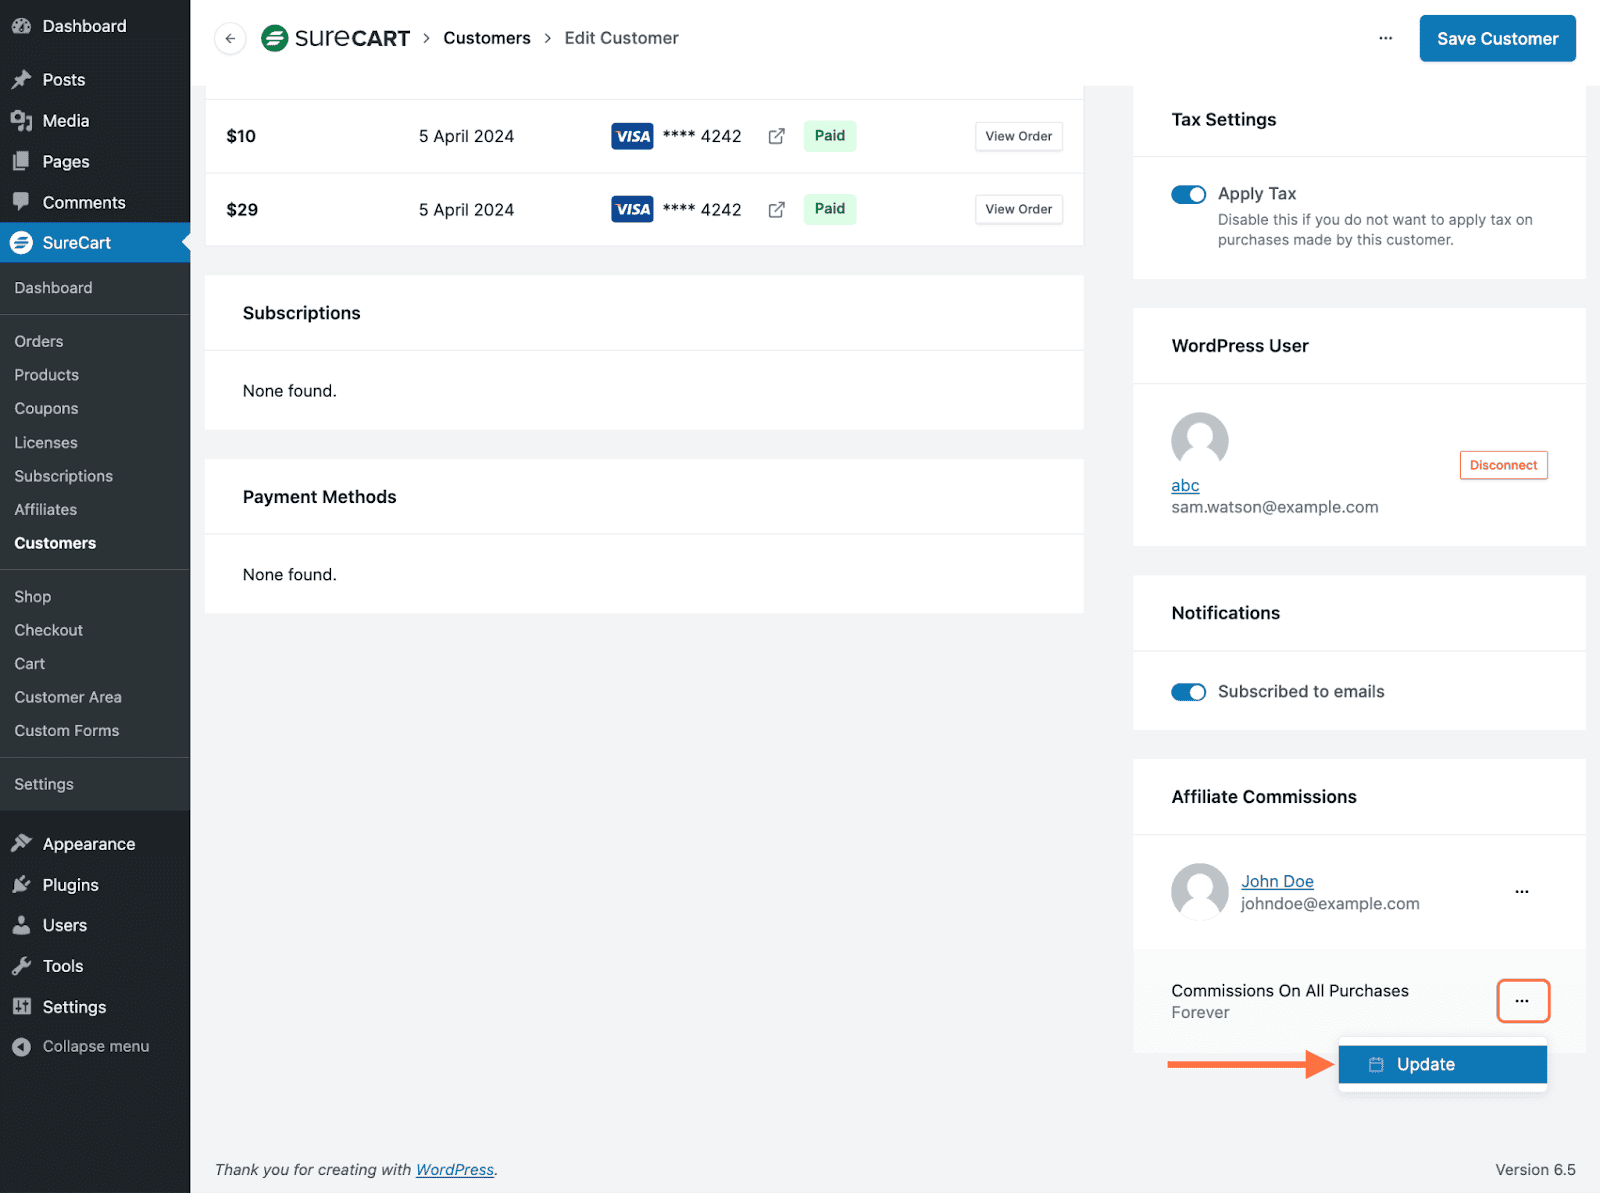
Task: Click the Appearance brush icon in sidebar
Action: tap(21, 844)
